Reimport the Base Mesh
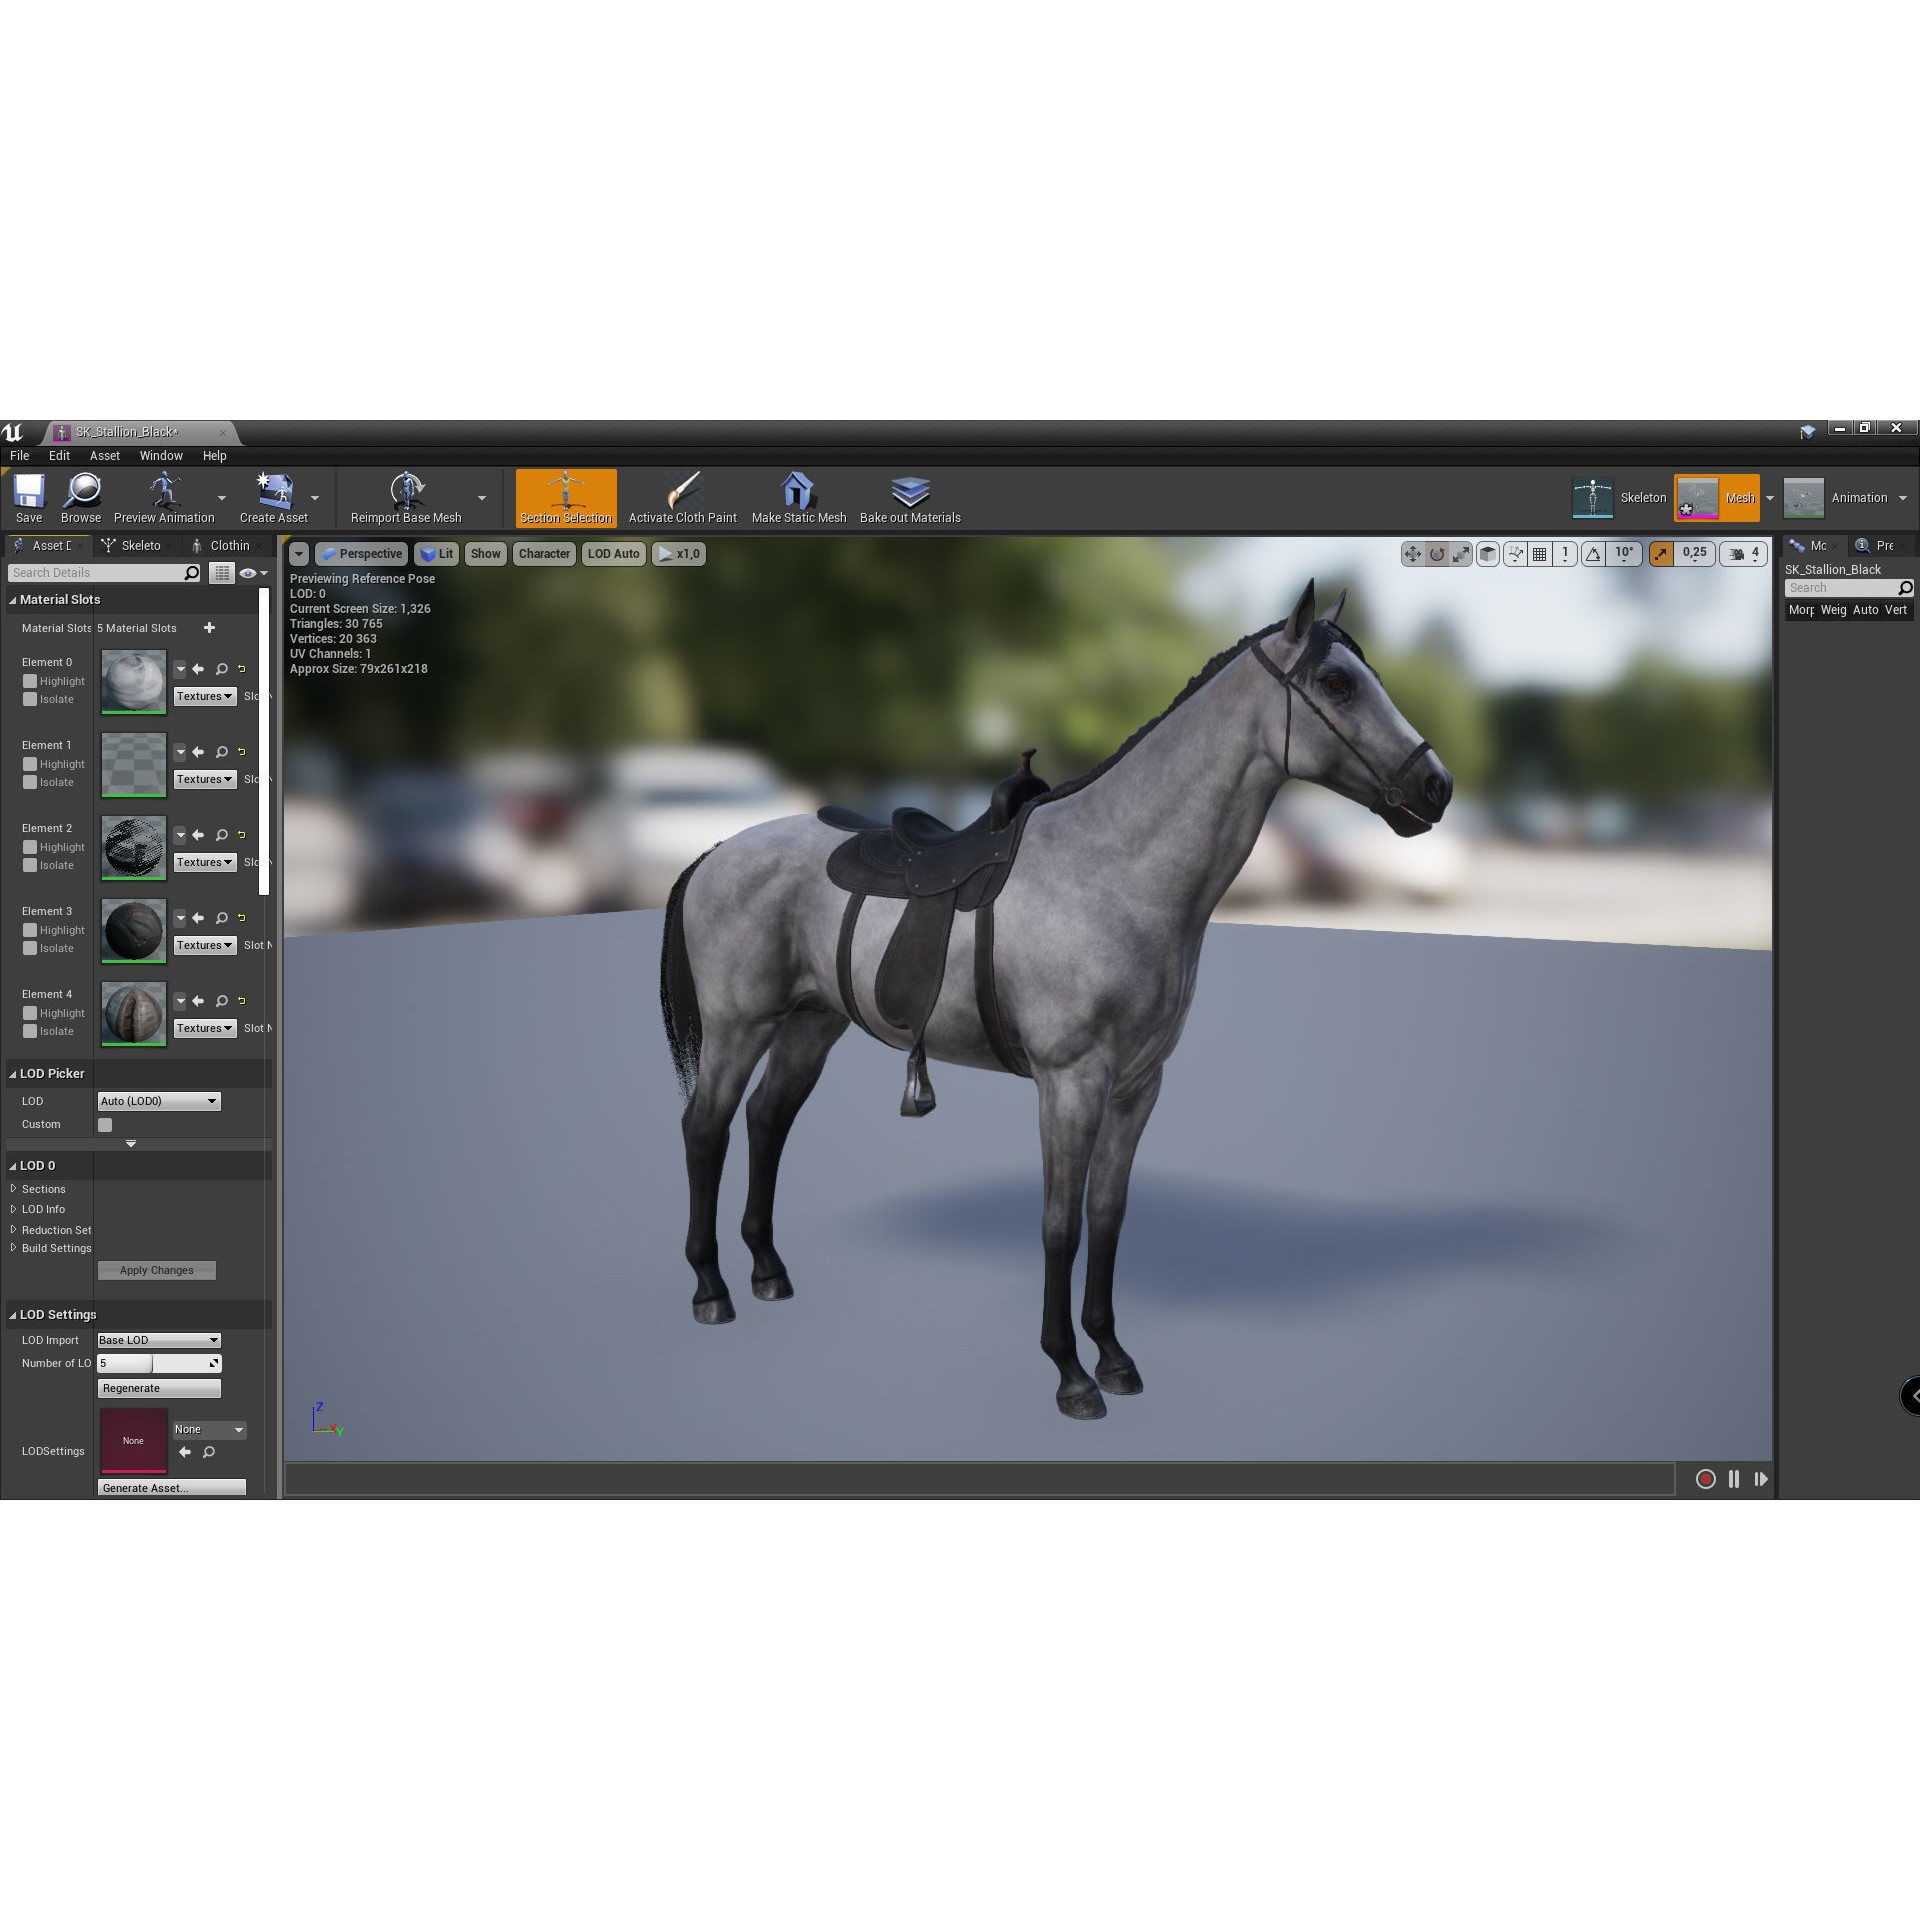The image size is (1920, 1920). [405, 497]
